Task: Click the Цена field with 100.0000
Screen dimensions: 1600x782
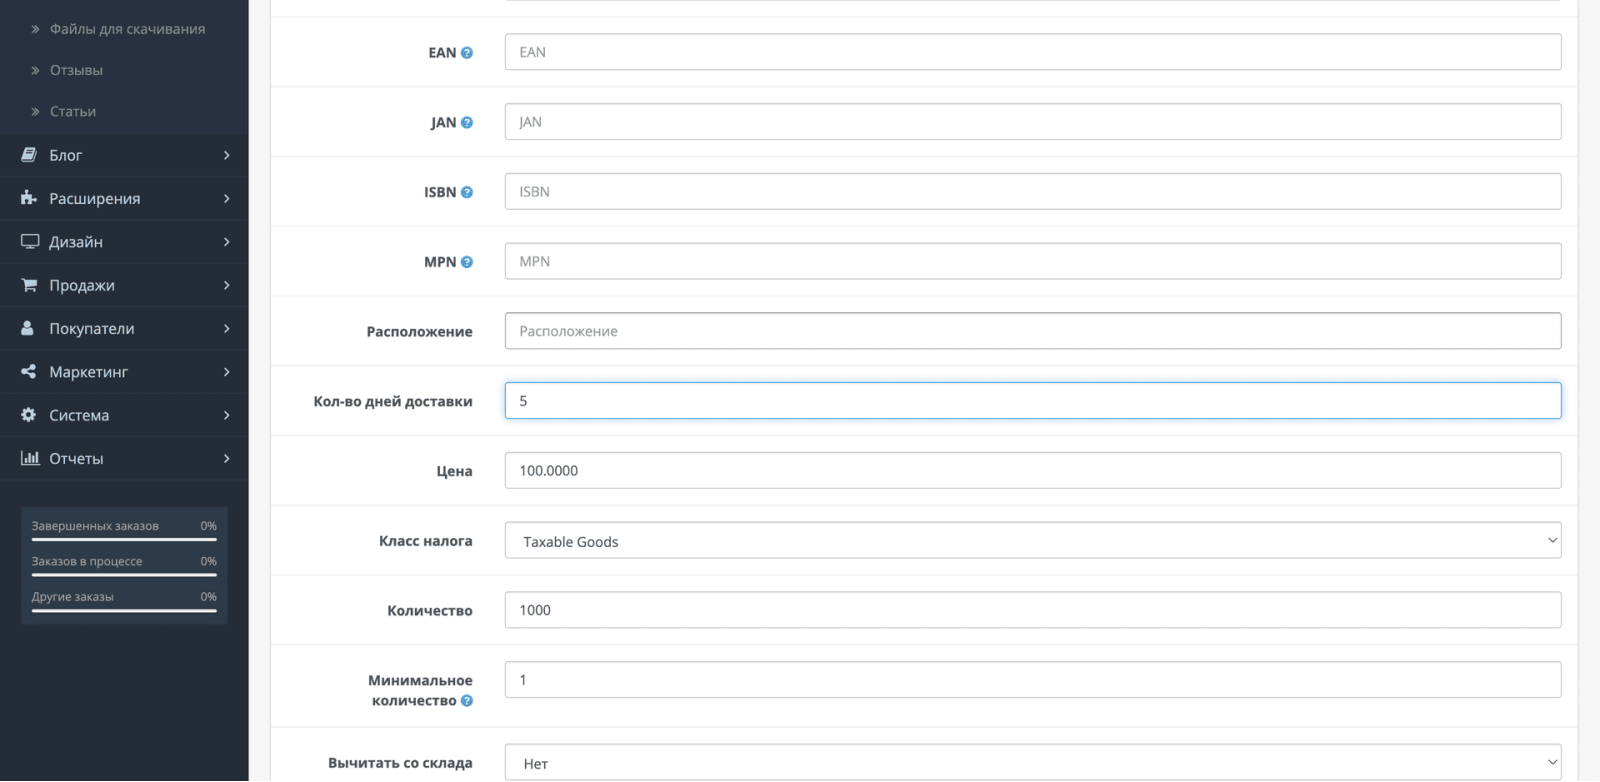Action: (1033, 470)
